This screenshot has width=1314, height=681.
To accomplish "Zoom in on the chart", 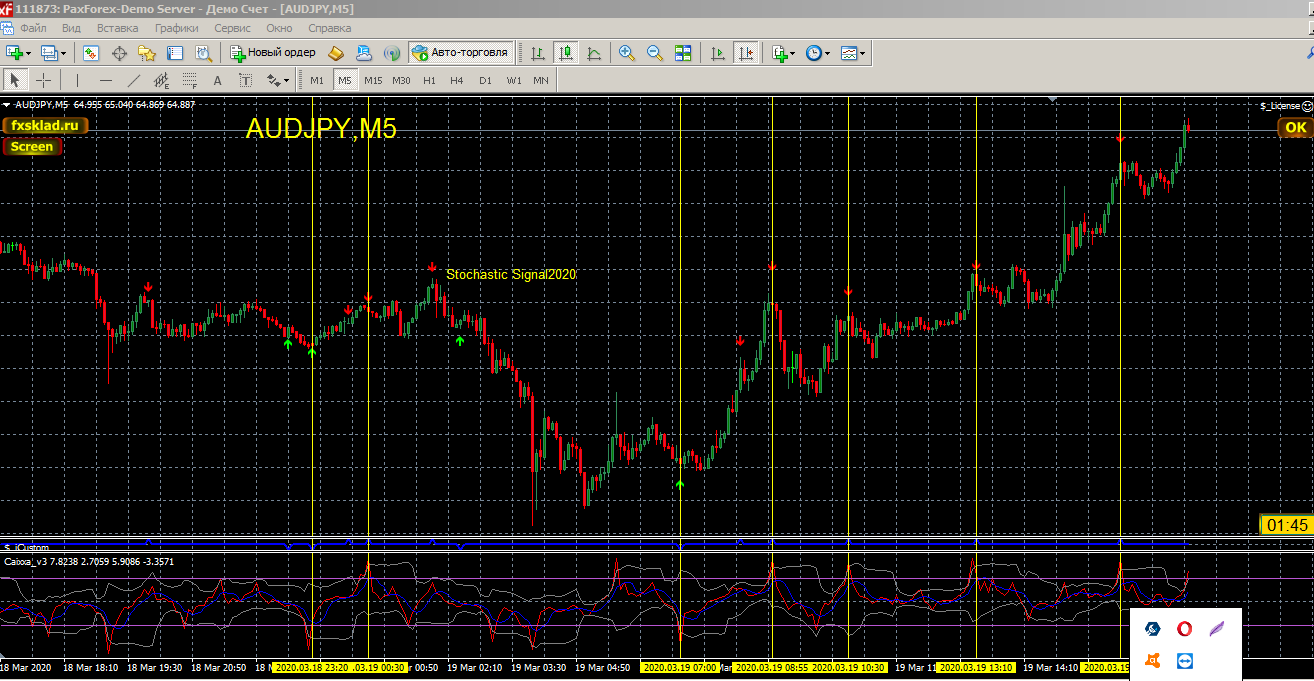I will (x=627, y=53).
